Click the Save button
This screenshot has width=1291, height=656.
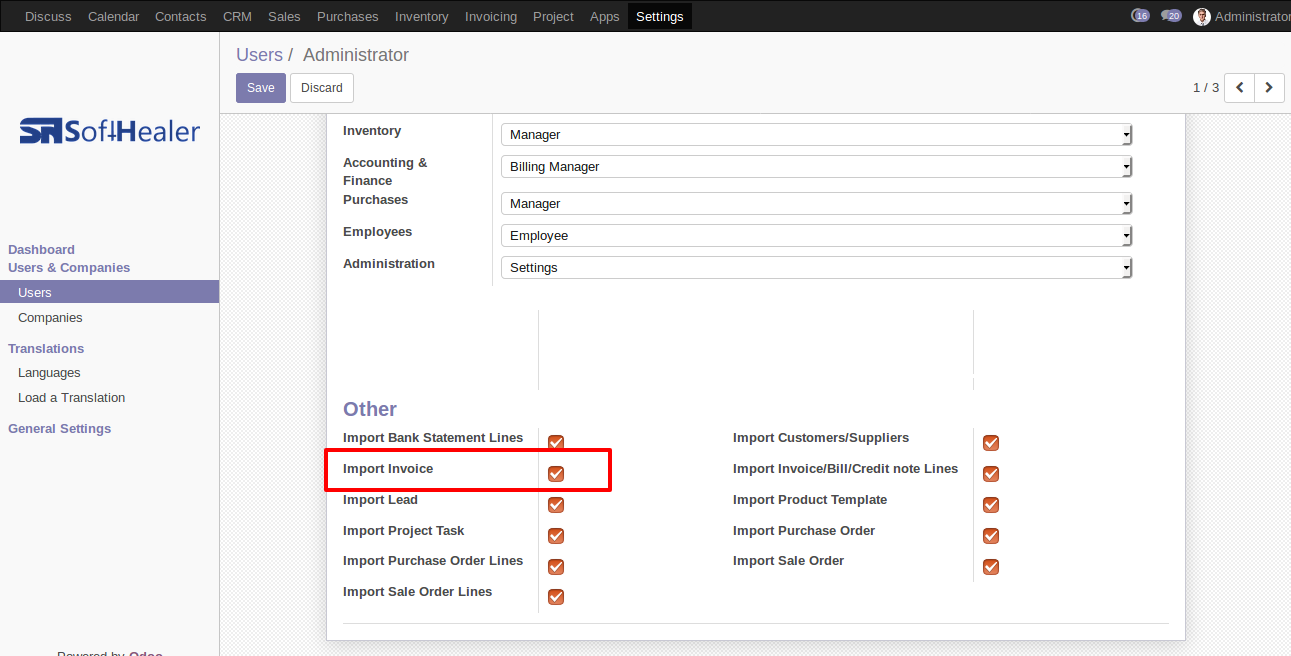[x=261, y=88]
